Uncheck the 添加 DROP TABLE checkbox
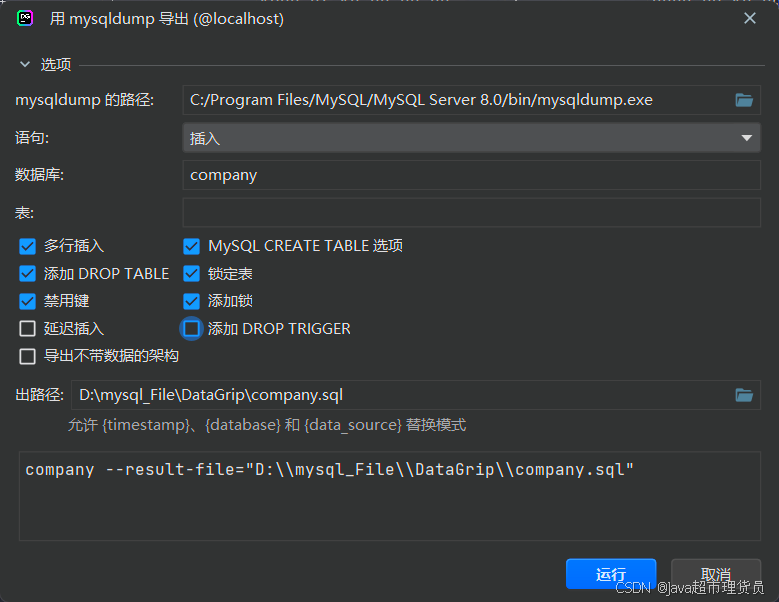Screen dimensions: 779x602 click(27, 274)
